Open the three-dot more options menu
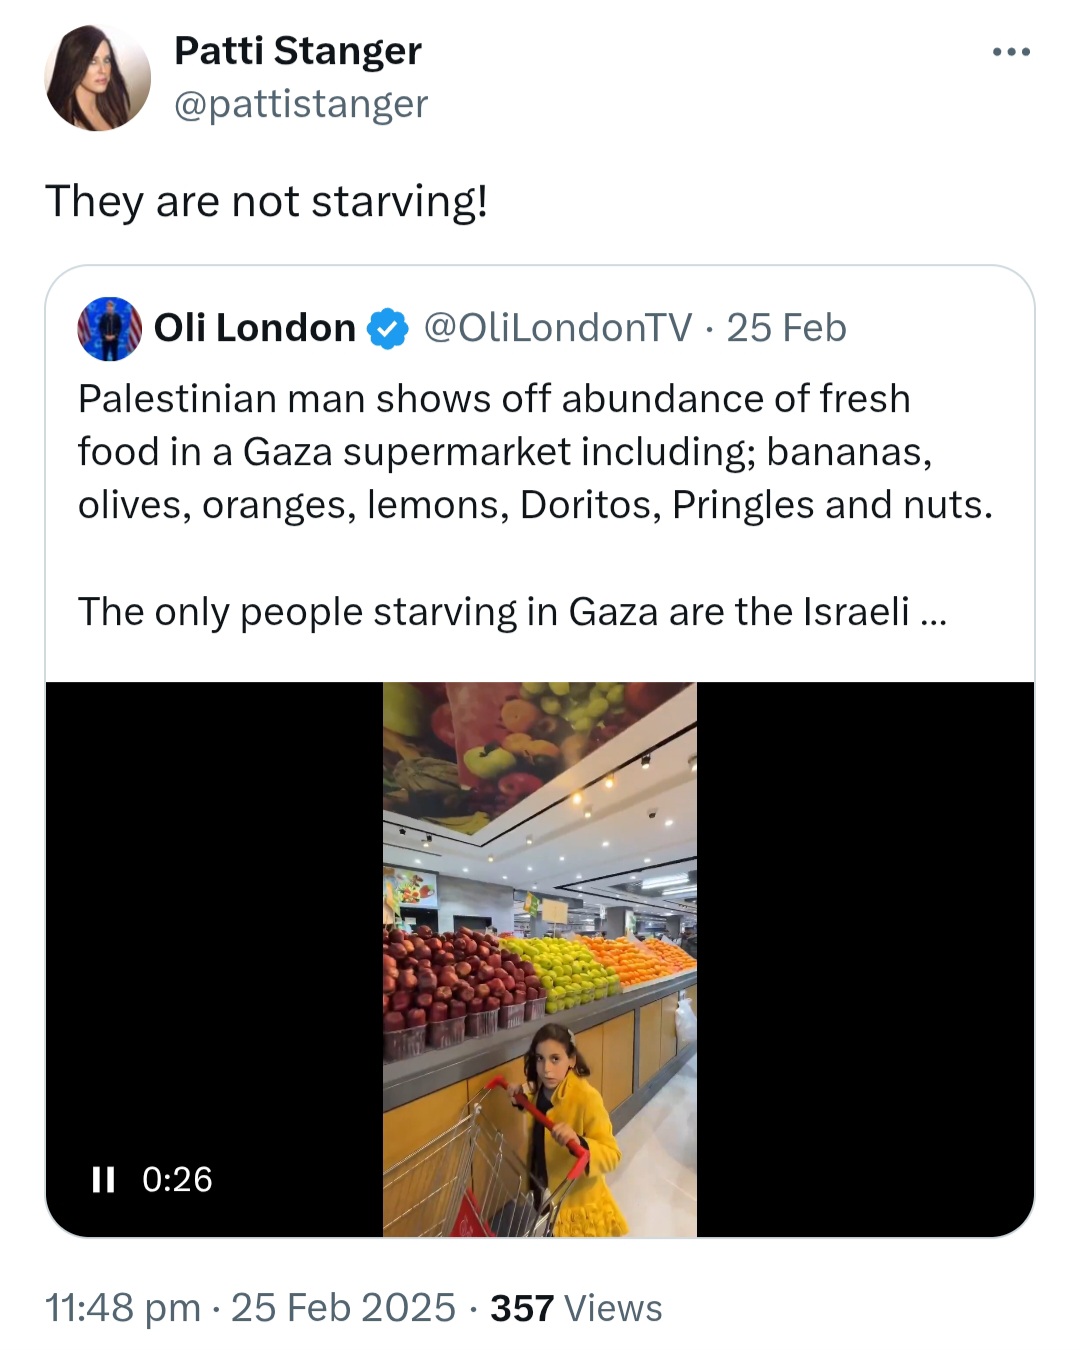The width and height of the screenshot is (1080, 1350). 1011,52
